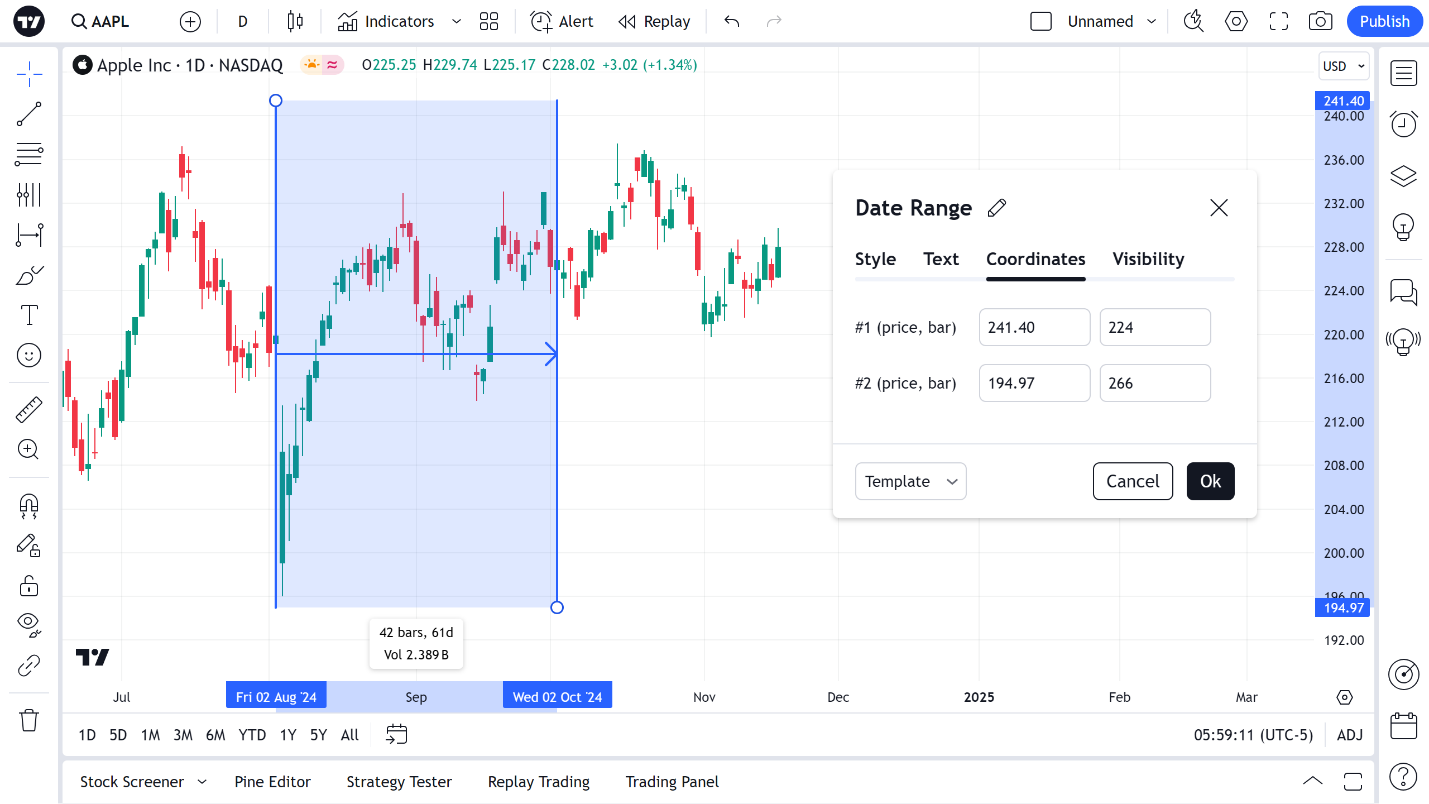The height and width of the screenshot is (804, 1429).
Task: Open the Help Center question icon
Action: pos(1404,776)
